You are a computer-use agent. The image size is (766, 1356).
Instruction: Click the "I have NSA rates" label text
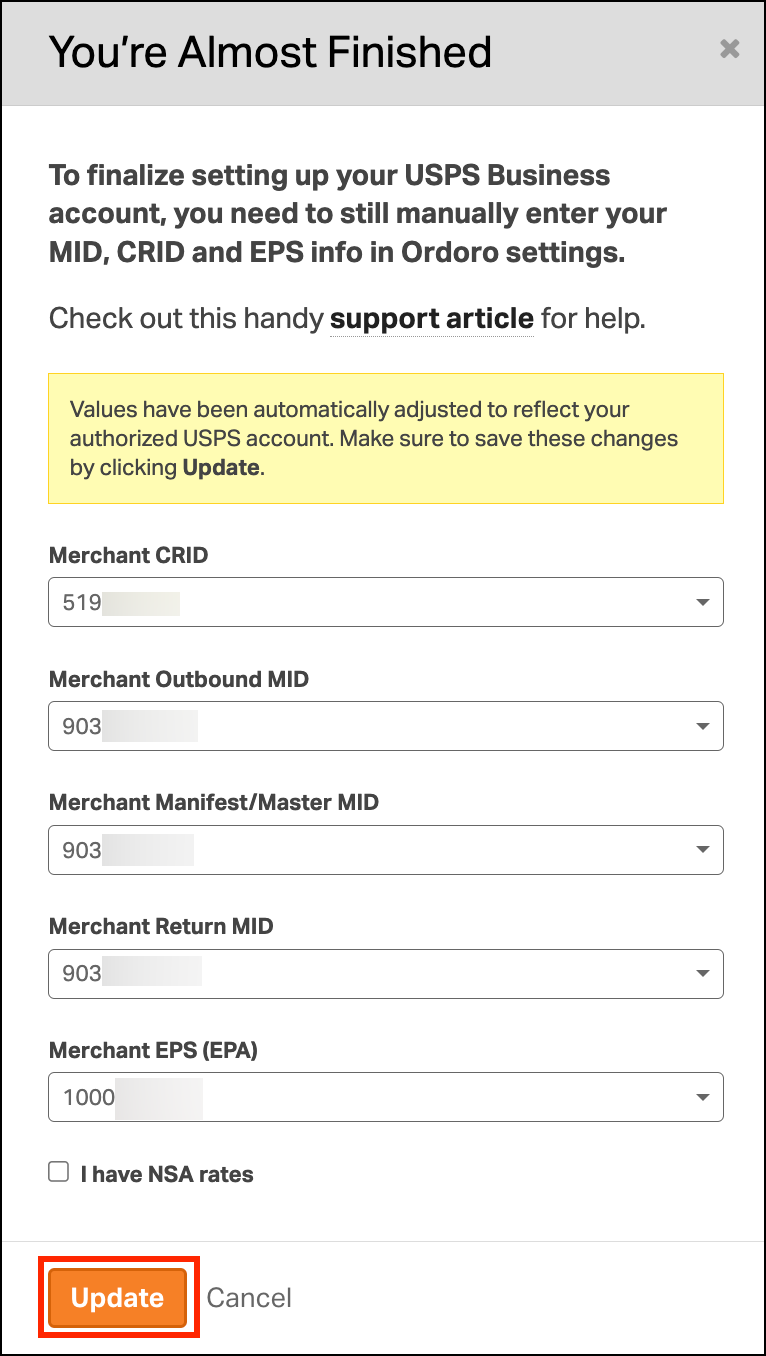pos(167,1175)
